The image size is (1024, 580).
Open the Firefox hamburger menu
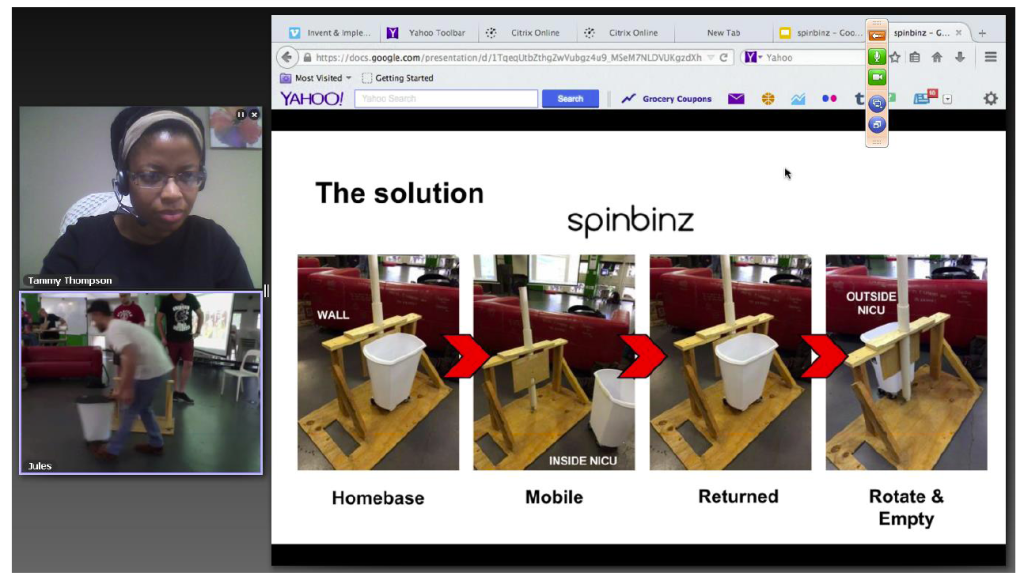click(991, 57)
